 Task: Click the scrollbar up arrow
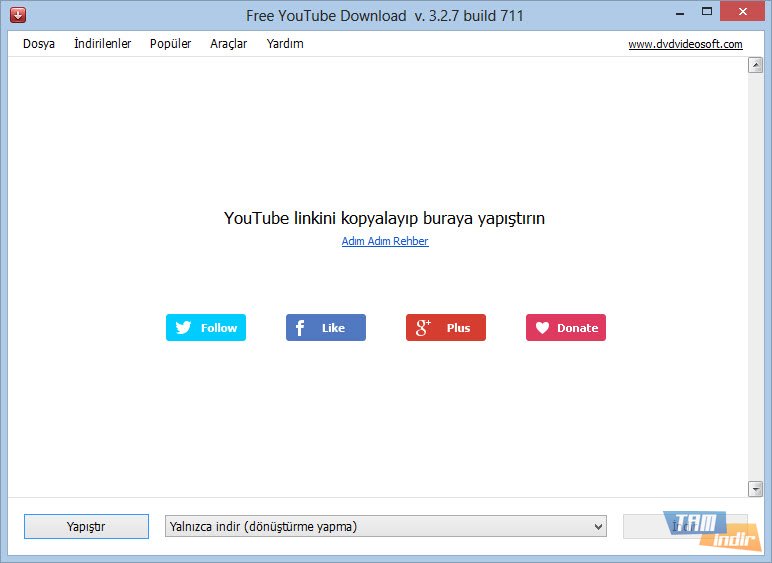pyautogui.click(x=755, y=65)
